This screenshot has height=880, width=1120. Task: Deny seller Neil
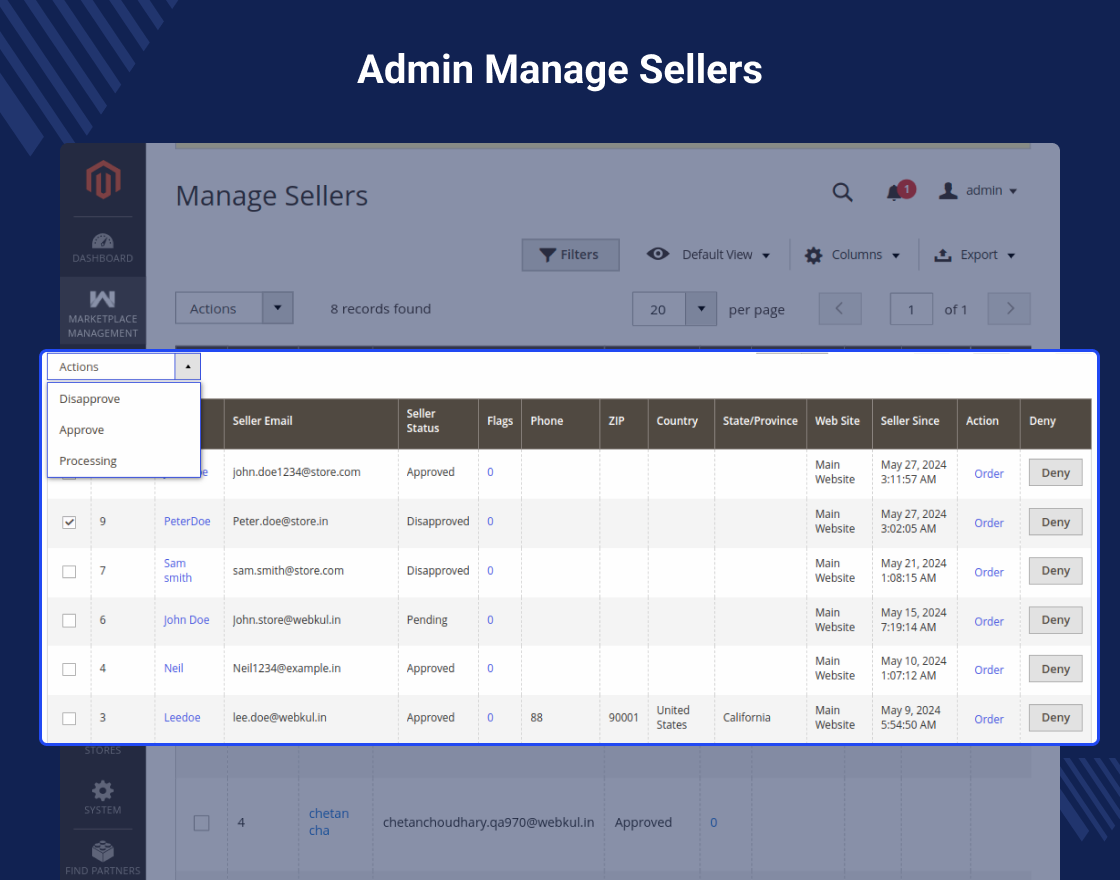pos(1055,669)
